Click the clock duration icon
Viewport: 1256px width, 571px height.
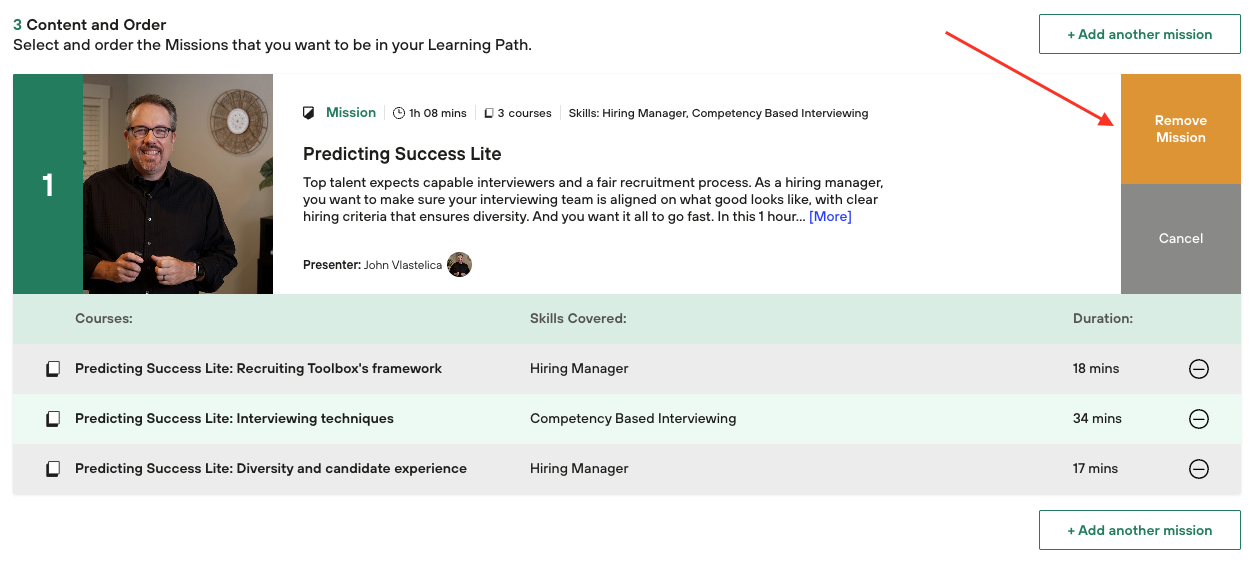tap(399, 113)
